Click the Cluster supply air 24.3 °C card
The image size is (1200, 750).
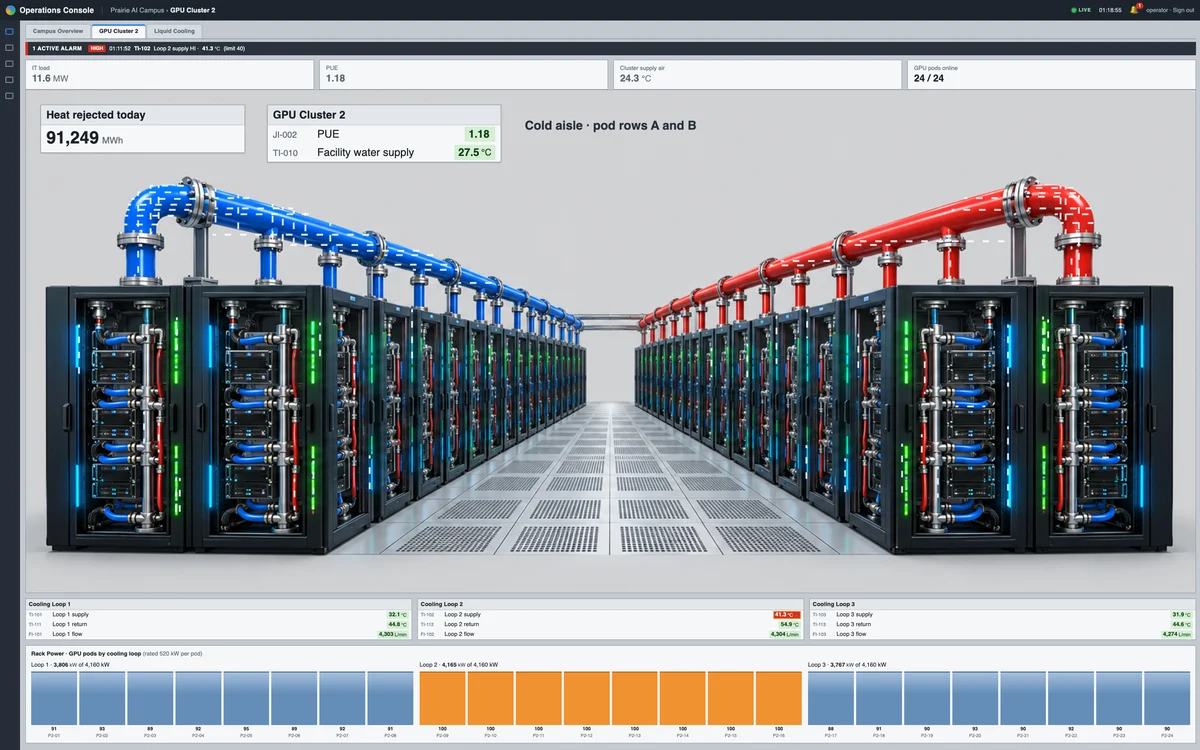point(757,74)
